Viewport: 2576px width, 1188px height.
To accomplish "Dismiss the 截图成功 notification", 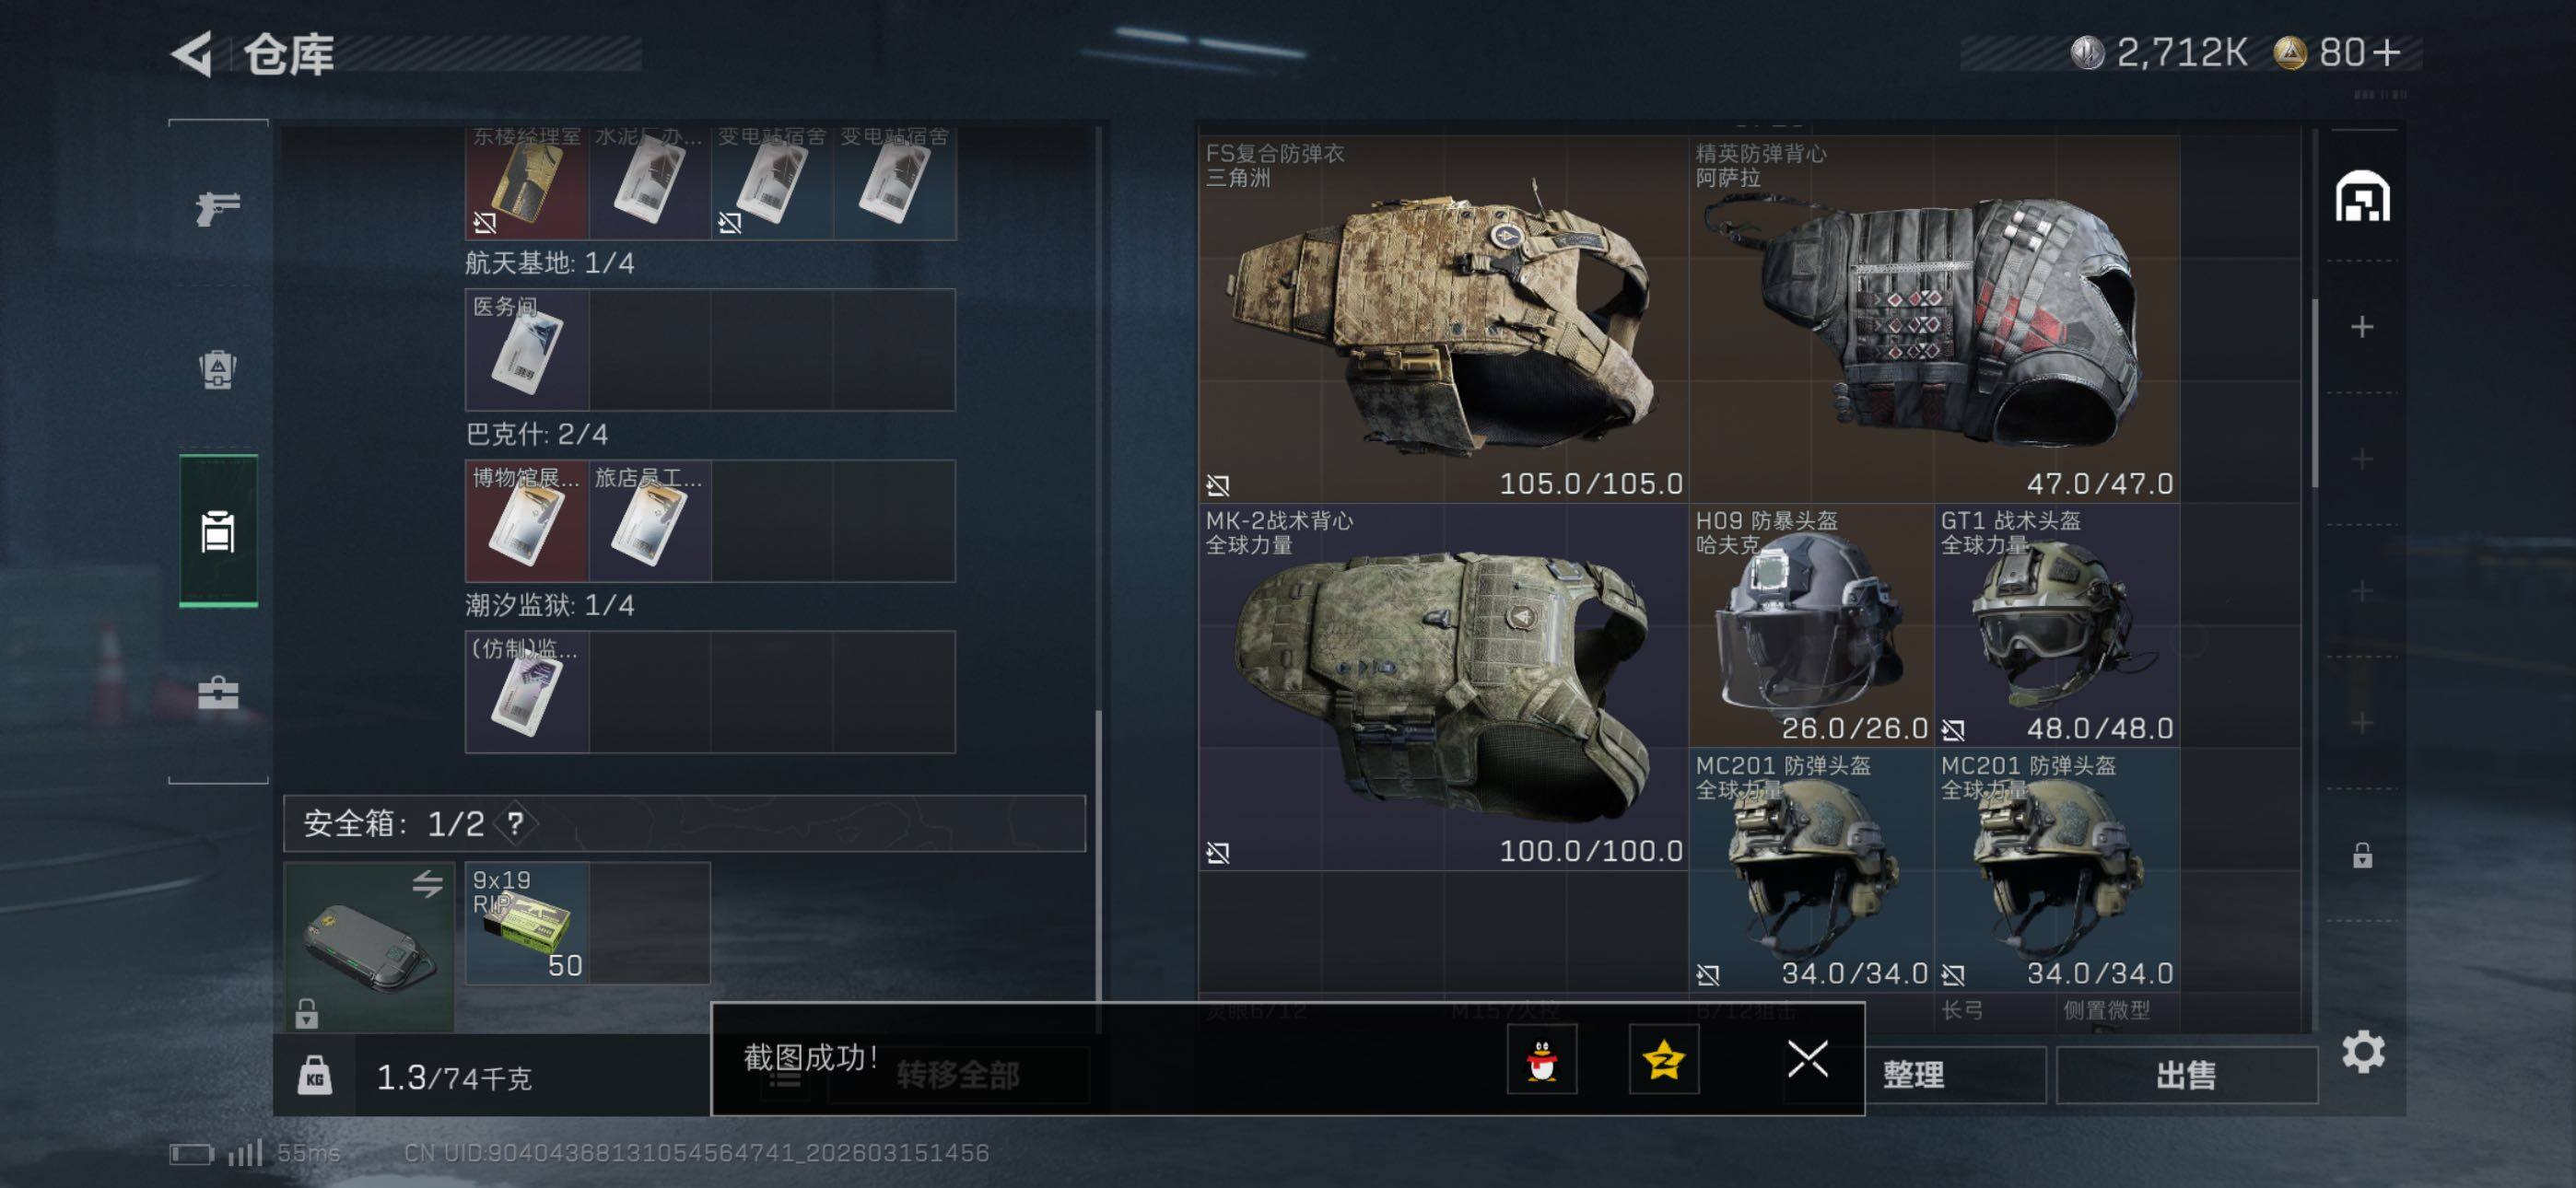I will pyautogui.click(x=1807, y=1059).
